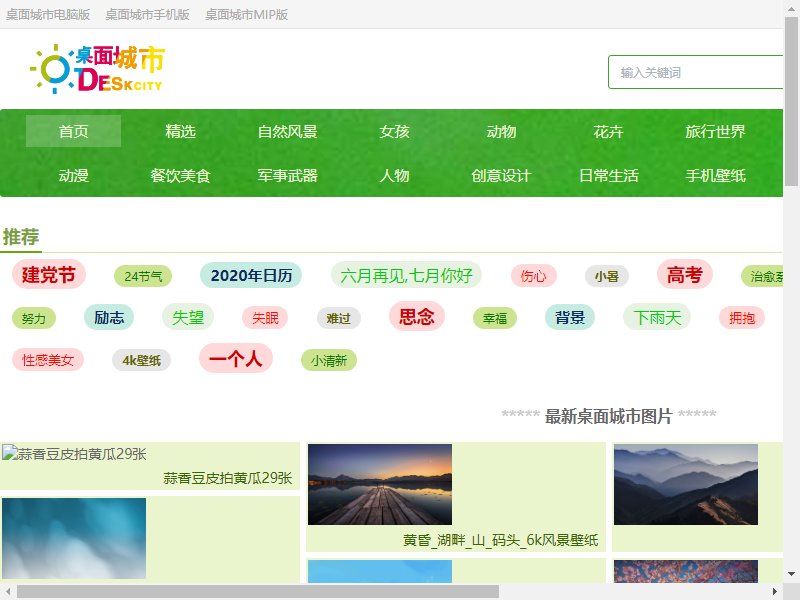Screen dimensions: 800x600
Task: Open 餐饮美食 category
Action: [181, 176]
